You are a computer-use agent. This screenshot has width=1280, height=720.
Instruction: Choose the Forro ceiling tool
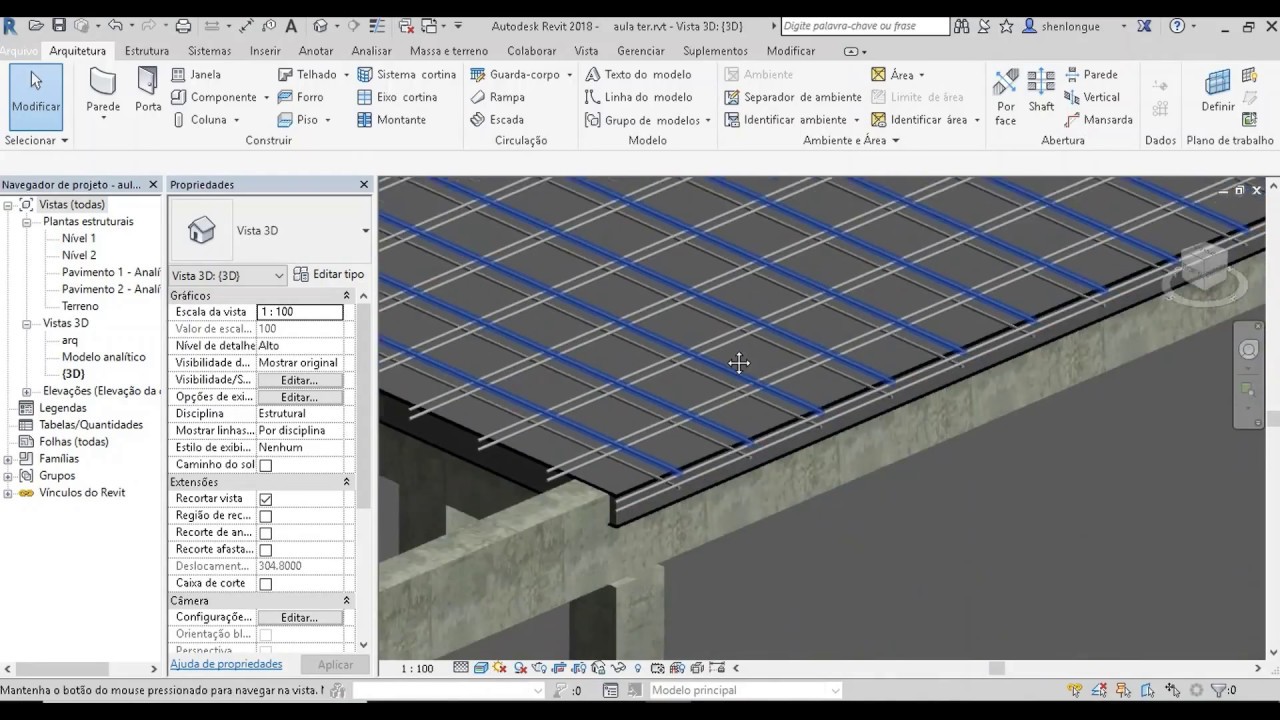[x=300, y=97]
